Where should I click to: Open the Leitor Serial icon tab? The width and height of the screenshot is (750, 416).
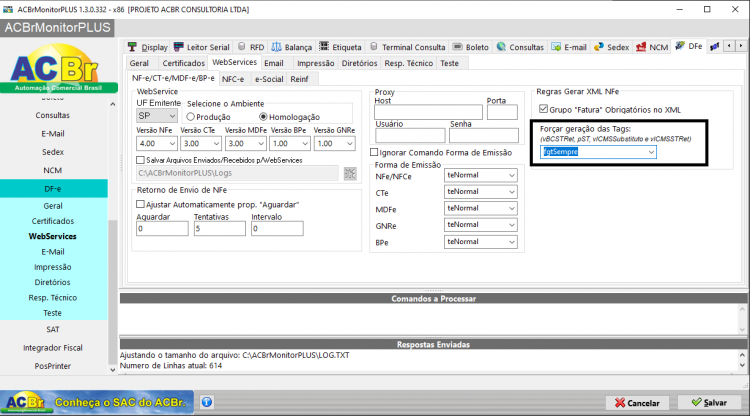point(201,47)
